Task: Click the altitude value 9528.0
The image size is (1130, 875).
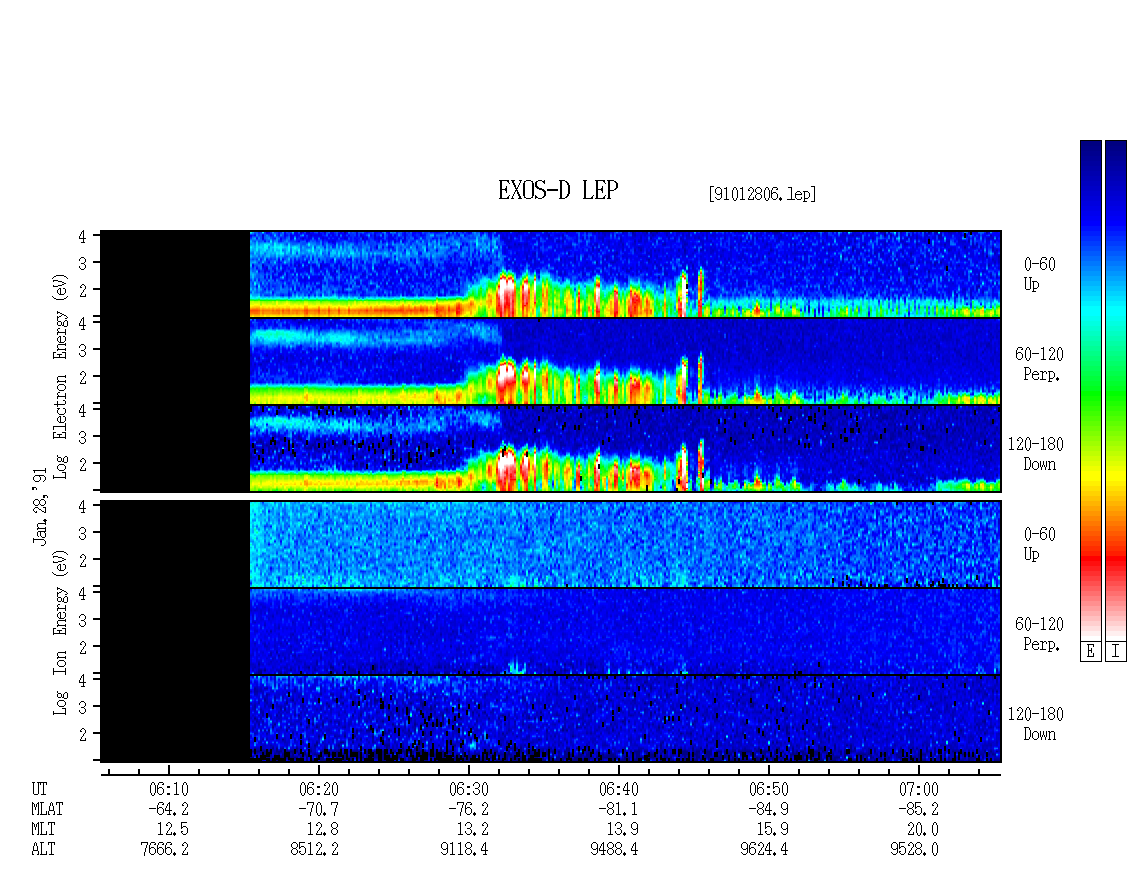Action: (915, 850)
